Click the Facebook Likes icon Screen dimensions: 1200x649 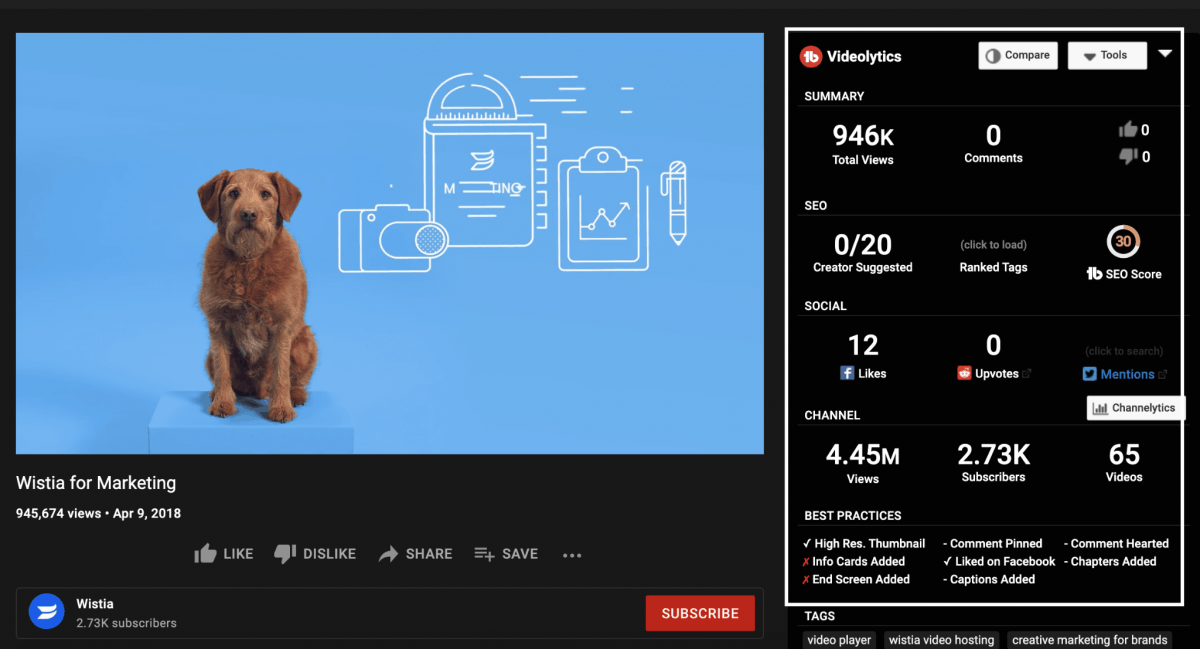pos(846,373)
